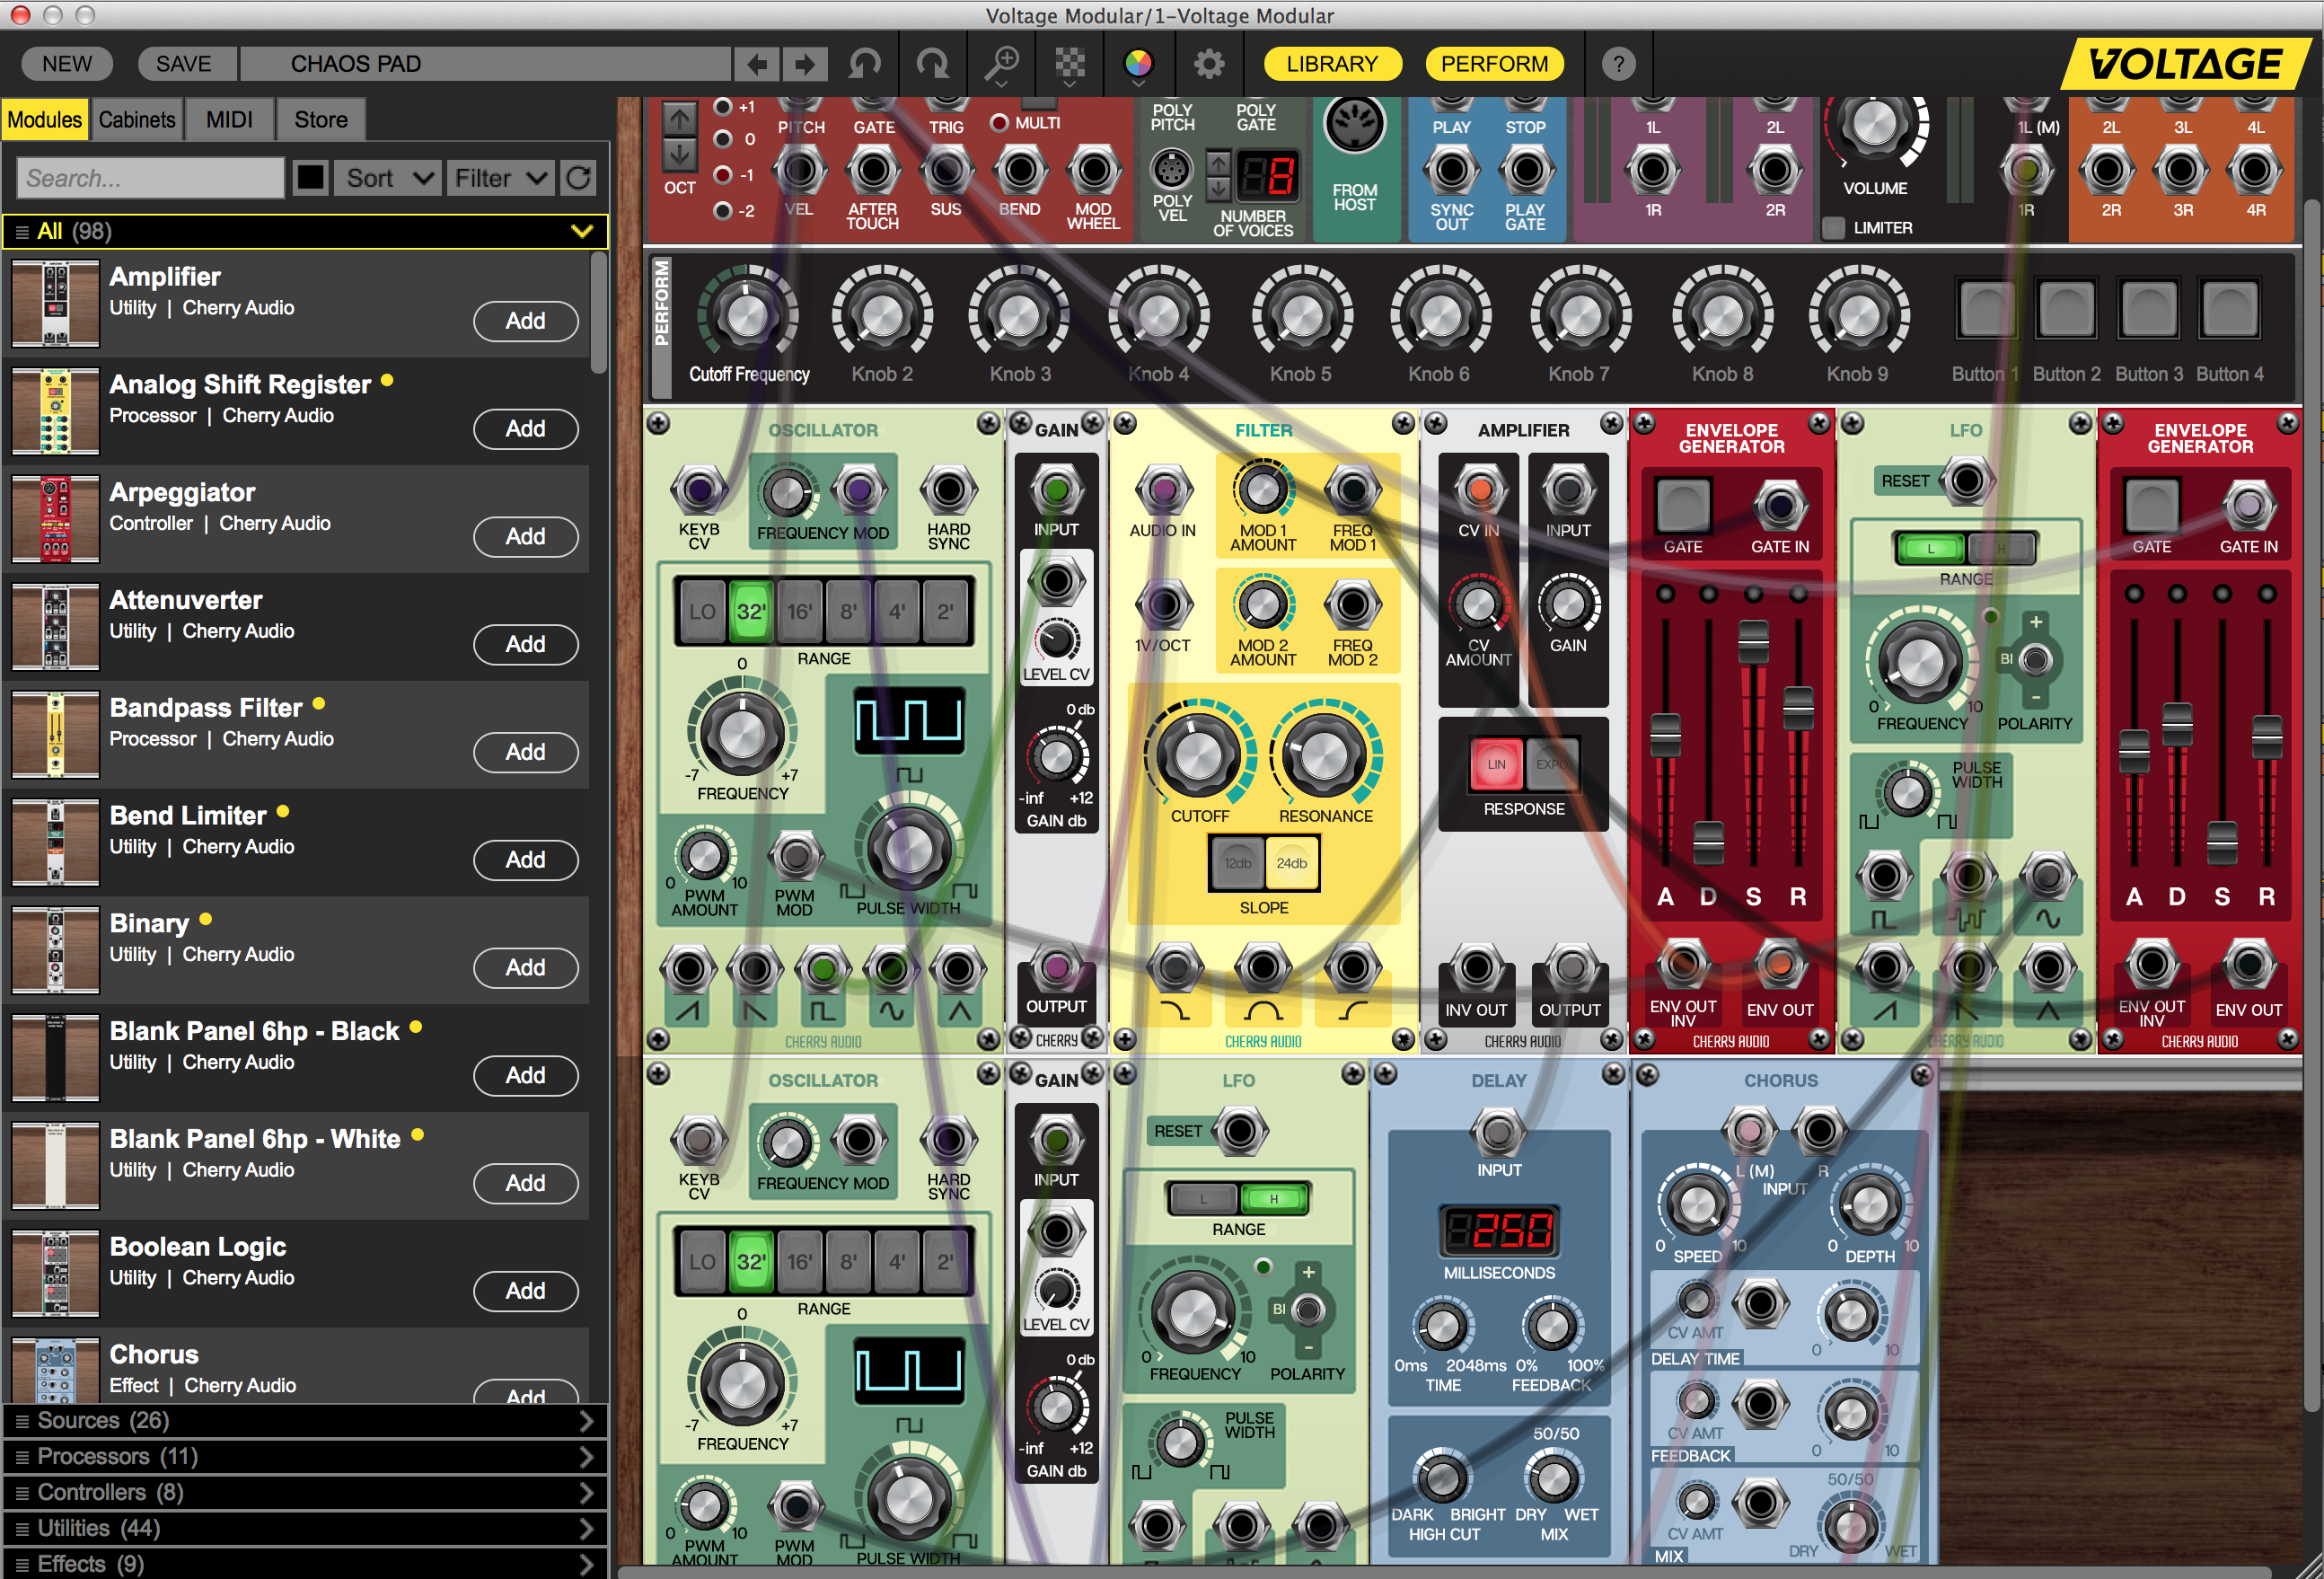The image size is (2324, 1579).
Task: Add the Arpeggiator module
Action: (x=526, y=537)
